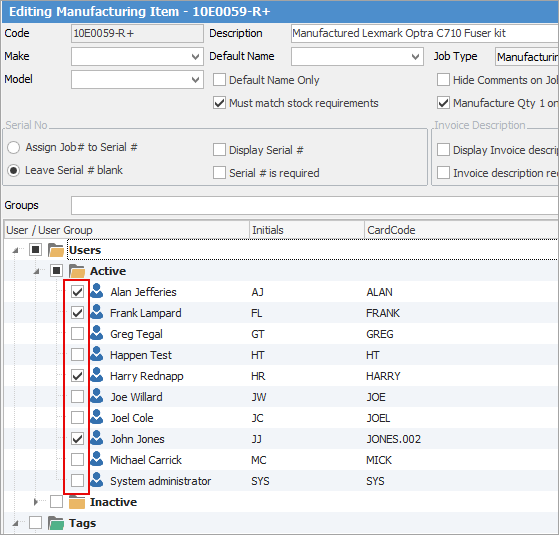
Task: Check Greg Tegal checkbox
Action: [77, 334]
